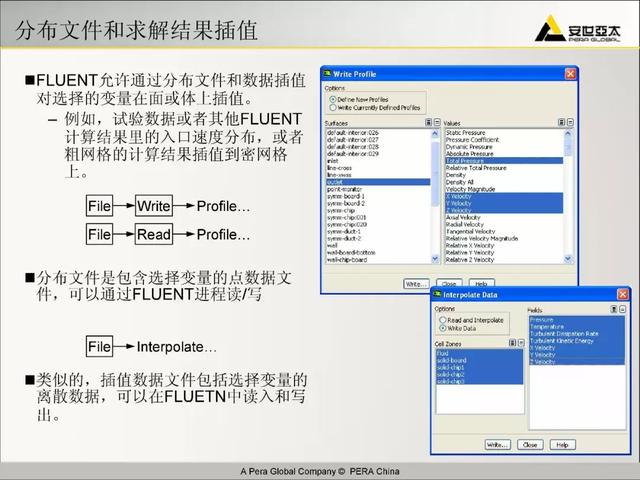
Task: Open Help in the Interpolate Data dialog
Action: 562,444
